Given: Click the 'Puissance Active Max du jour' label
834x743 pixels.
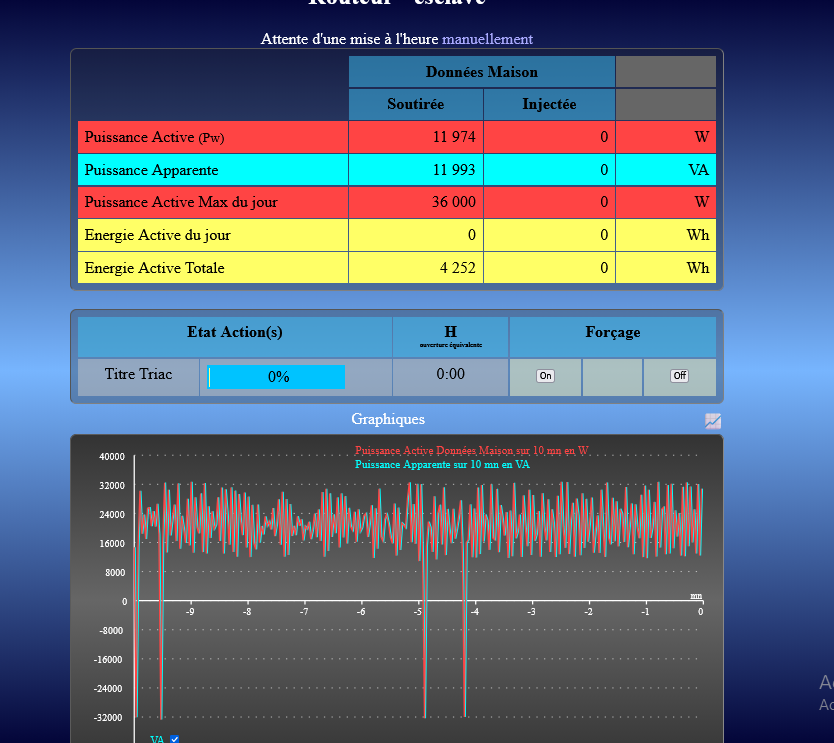Looking at the screenshot, I should tap(181, 202).
